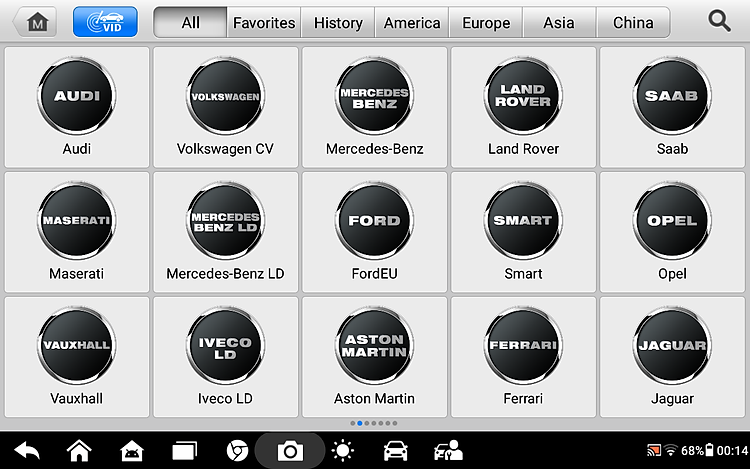Viewport: 750px width, 469px height.
Task: Tap the 68% battery indicator
Action: pos(697,450)
